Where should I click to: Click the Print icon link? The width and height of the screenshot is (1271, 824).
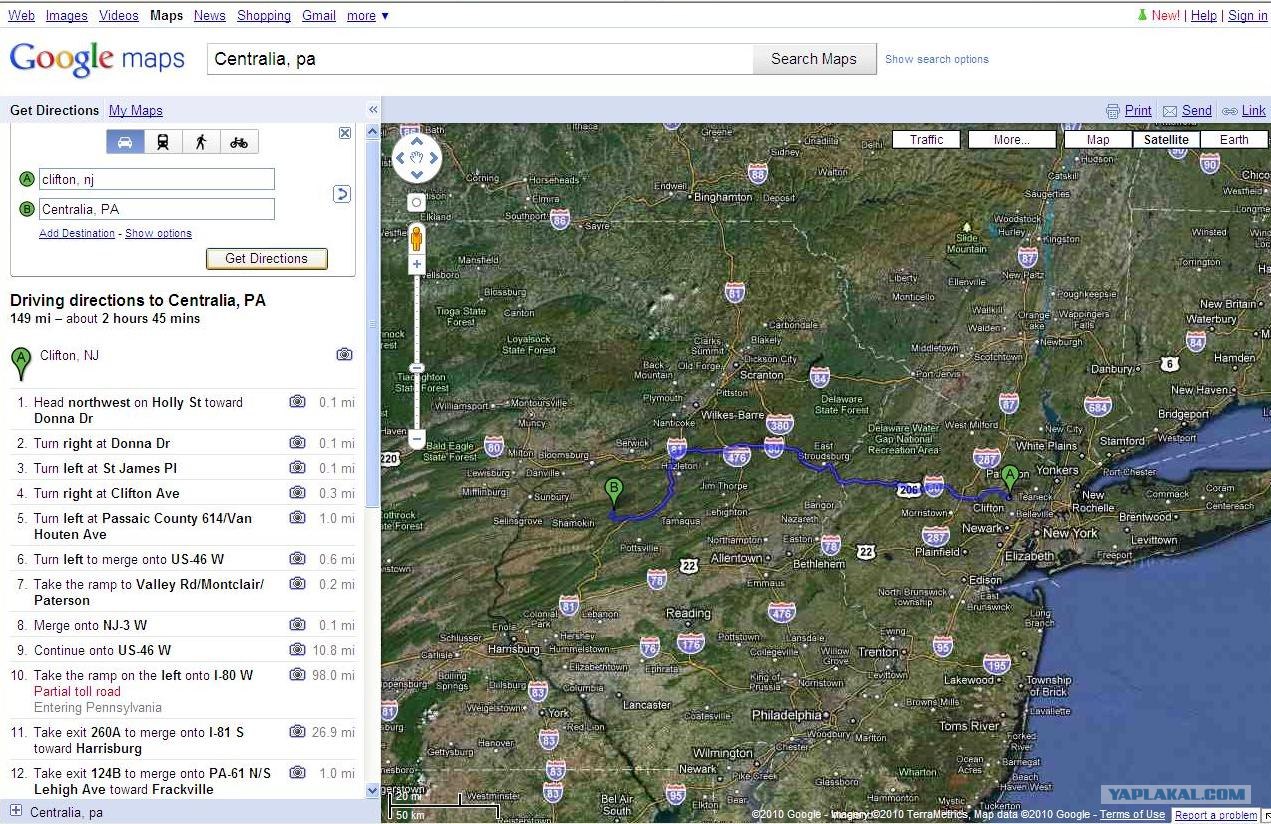tap(1129, 111)
